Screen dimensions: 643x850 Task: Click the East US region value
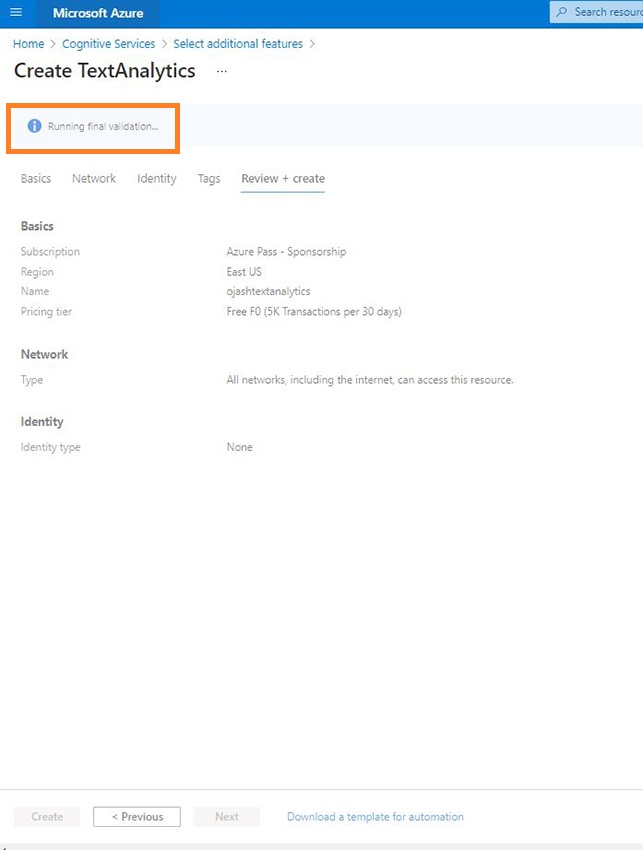pyautogui.click(x=244, y=272)
